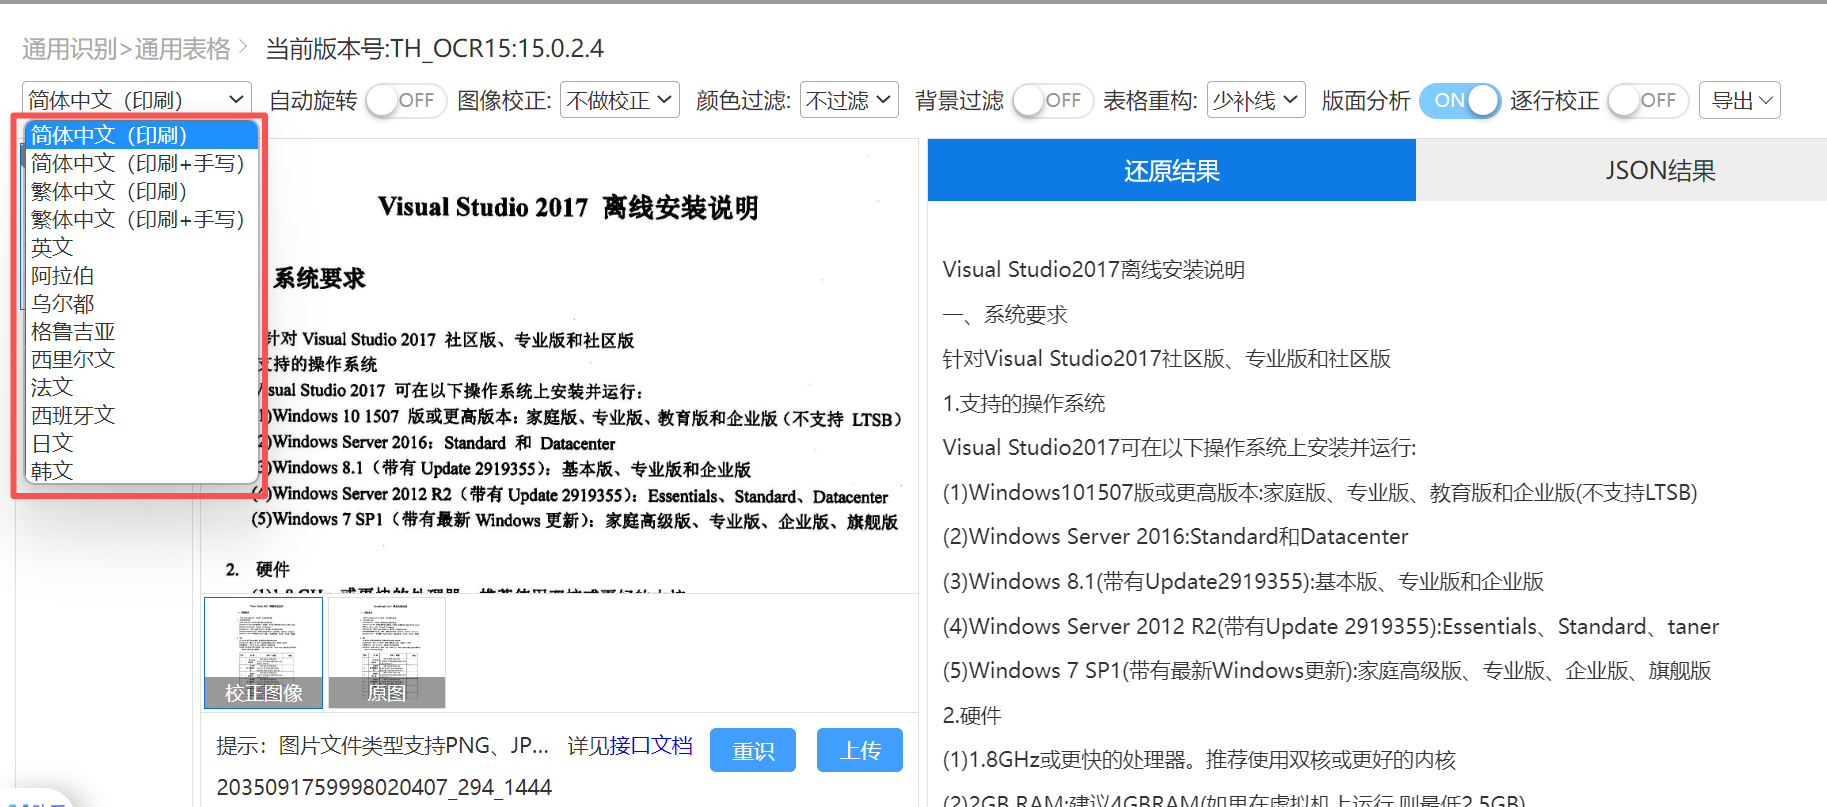Click file name 2035091759998020407_294_1444

(x=384, y=787)
